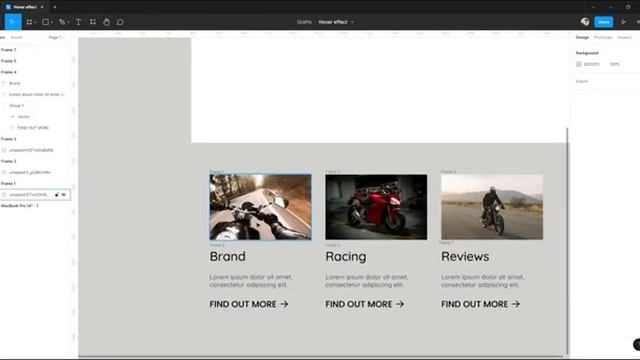640x360 pixels.
Task: Select the Frame 2 layer
Action: click(x=9, y=161)
